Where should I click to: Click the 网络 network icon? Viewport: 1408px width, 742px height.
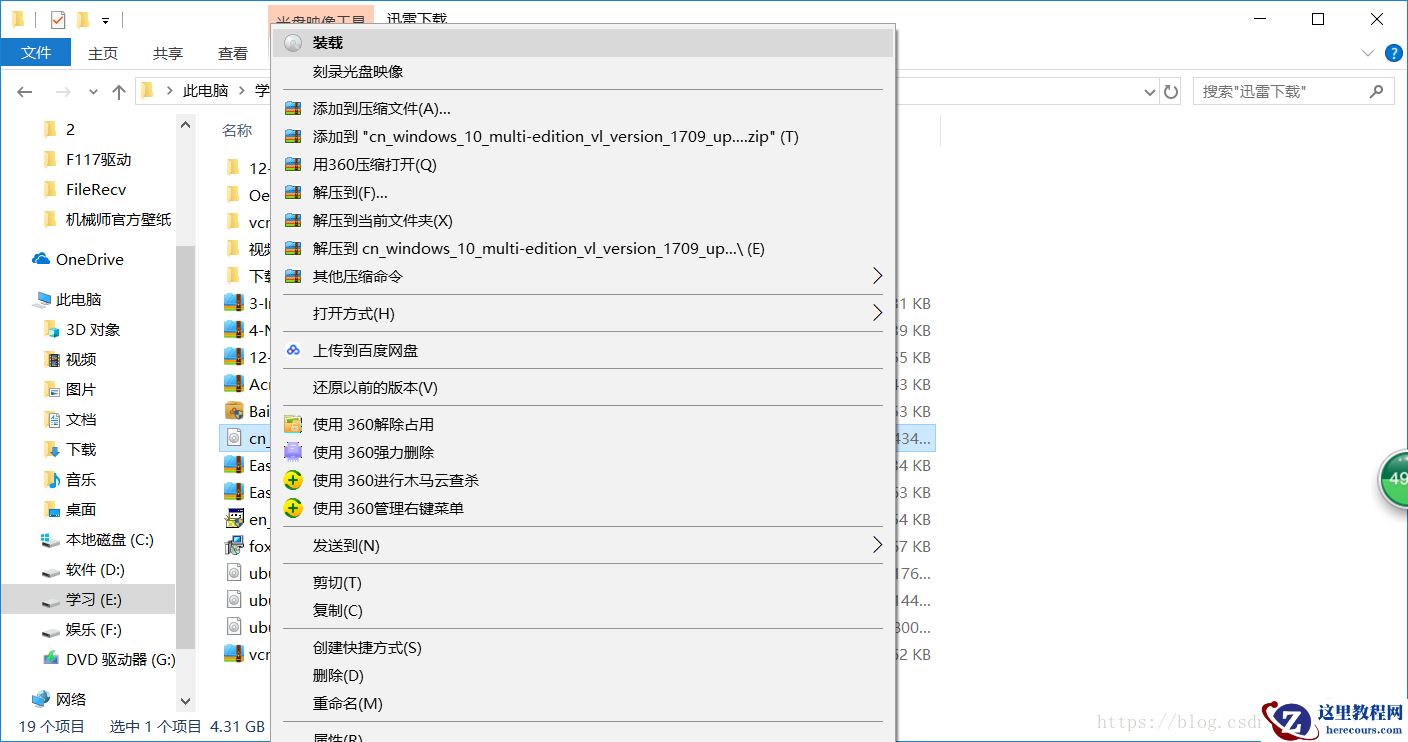pyautogui.click(x=41, y=699)
